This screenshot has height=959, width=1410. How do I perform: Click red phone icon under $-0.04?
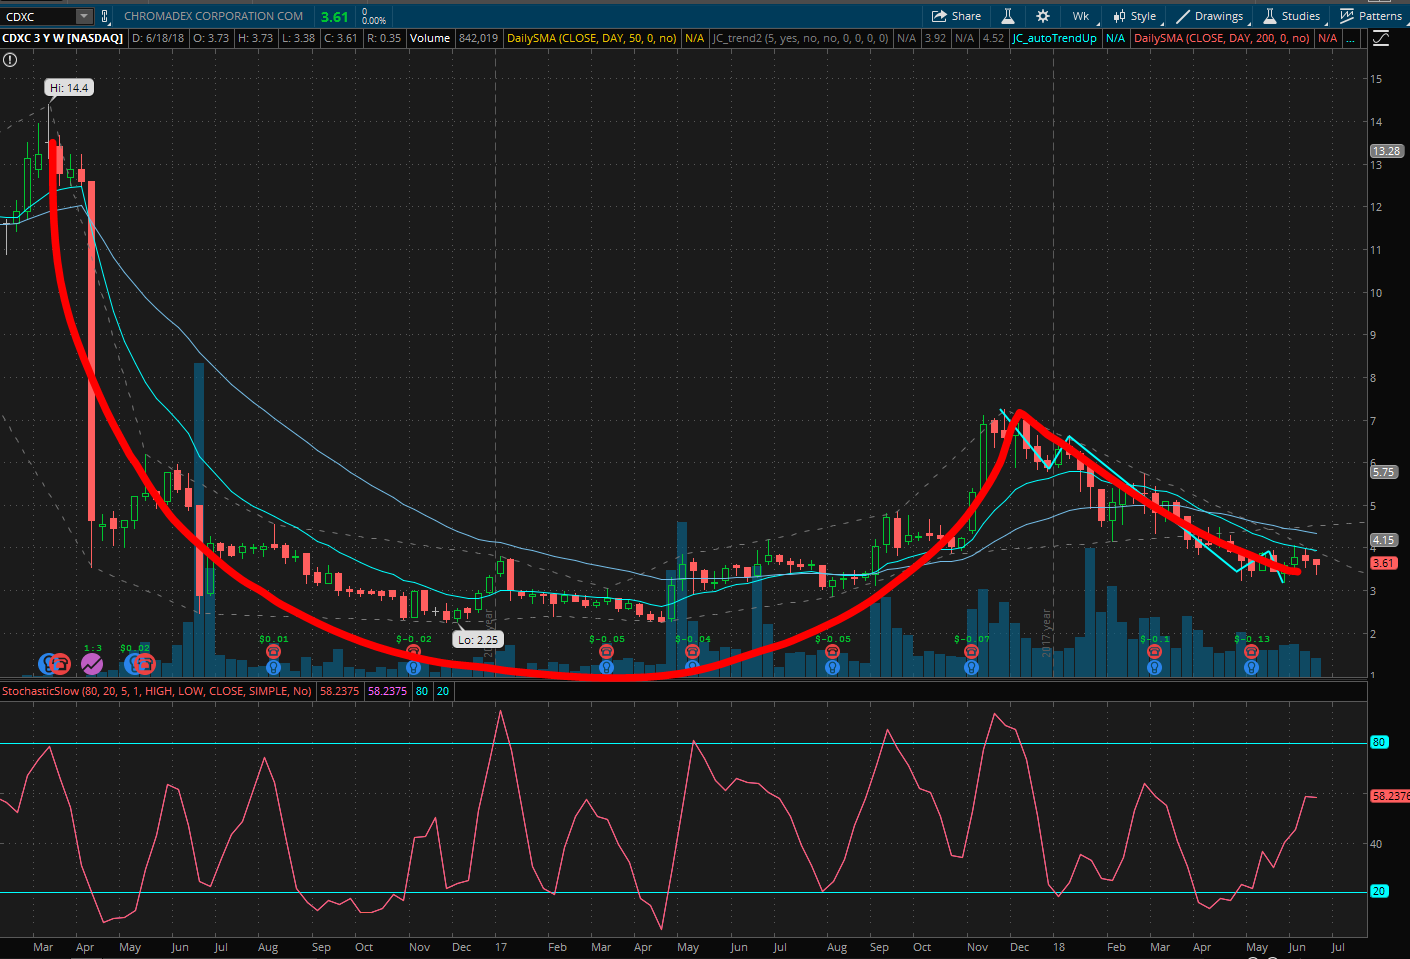click(x=692, y=651)
